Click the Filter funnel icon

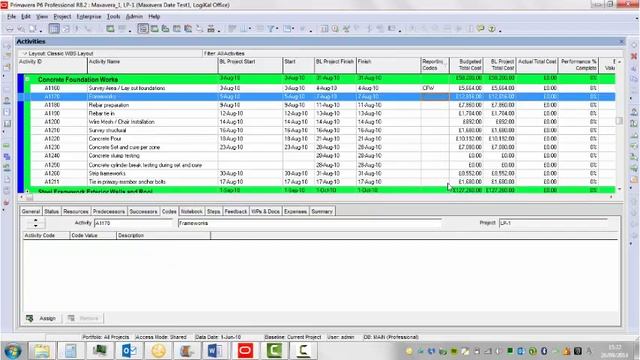(271, 29)
